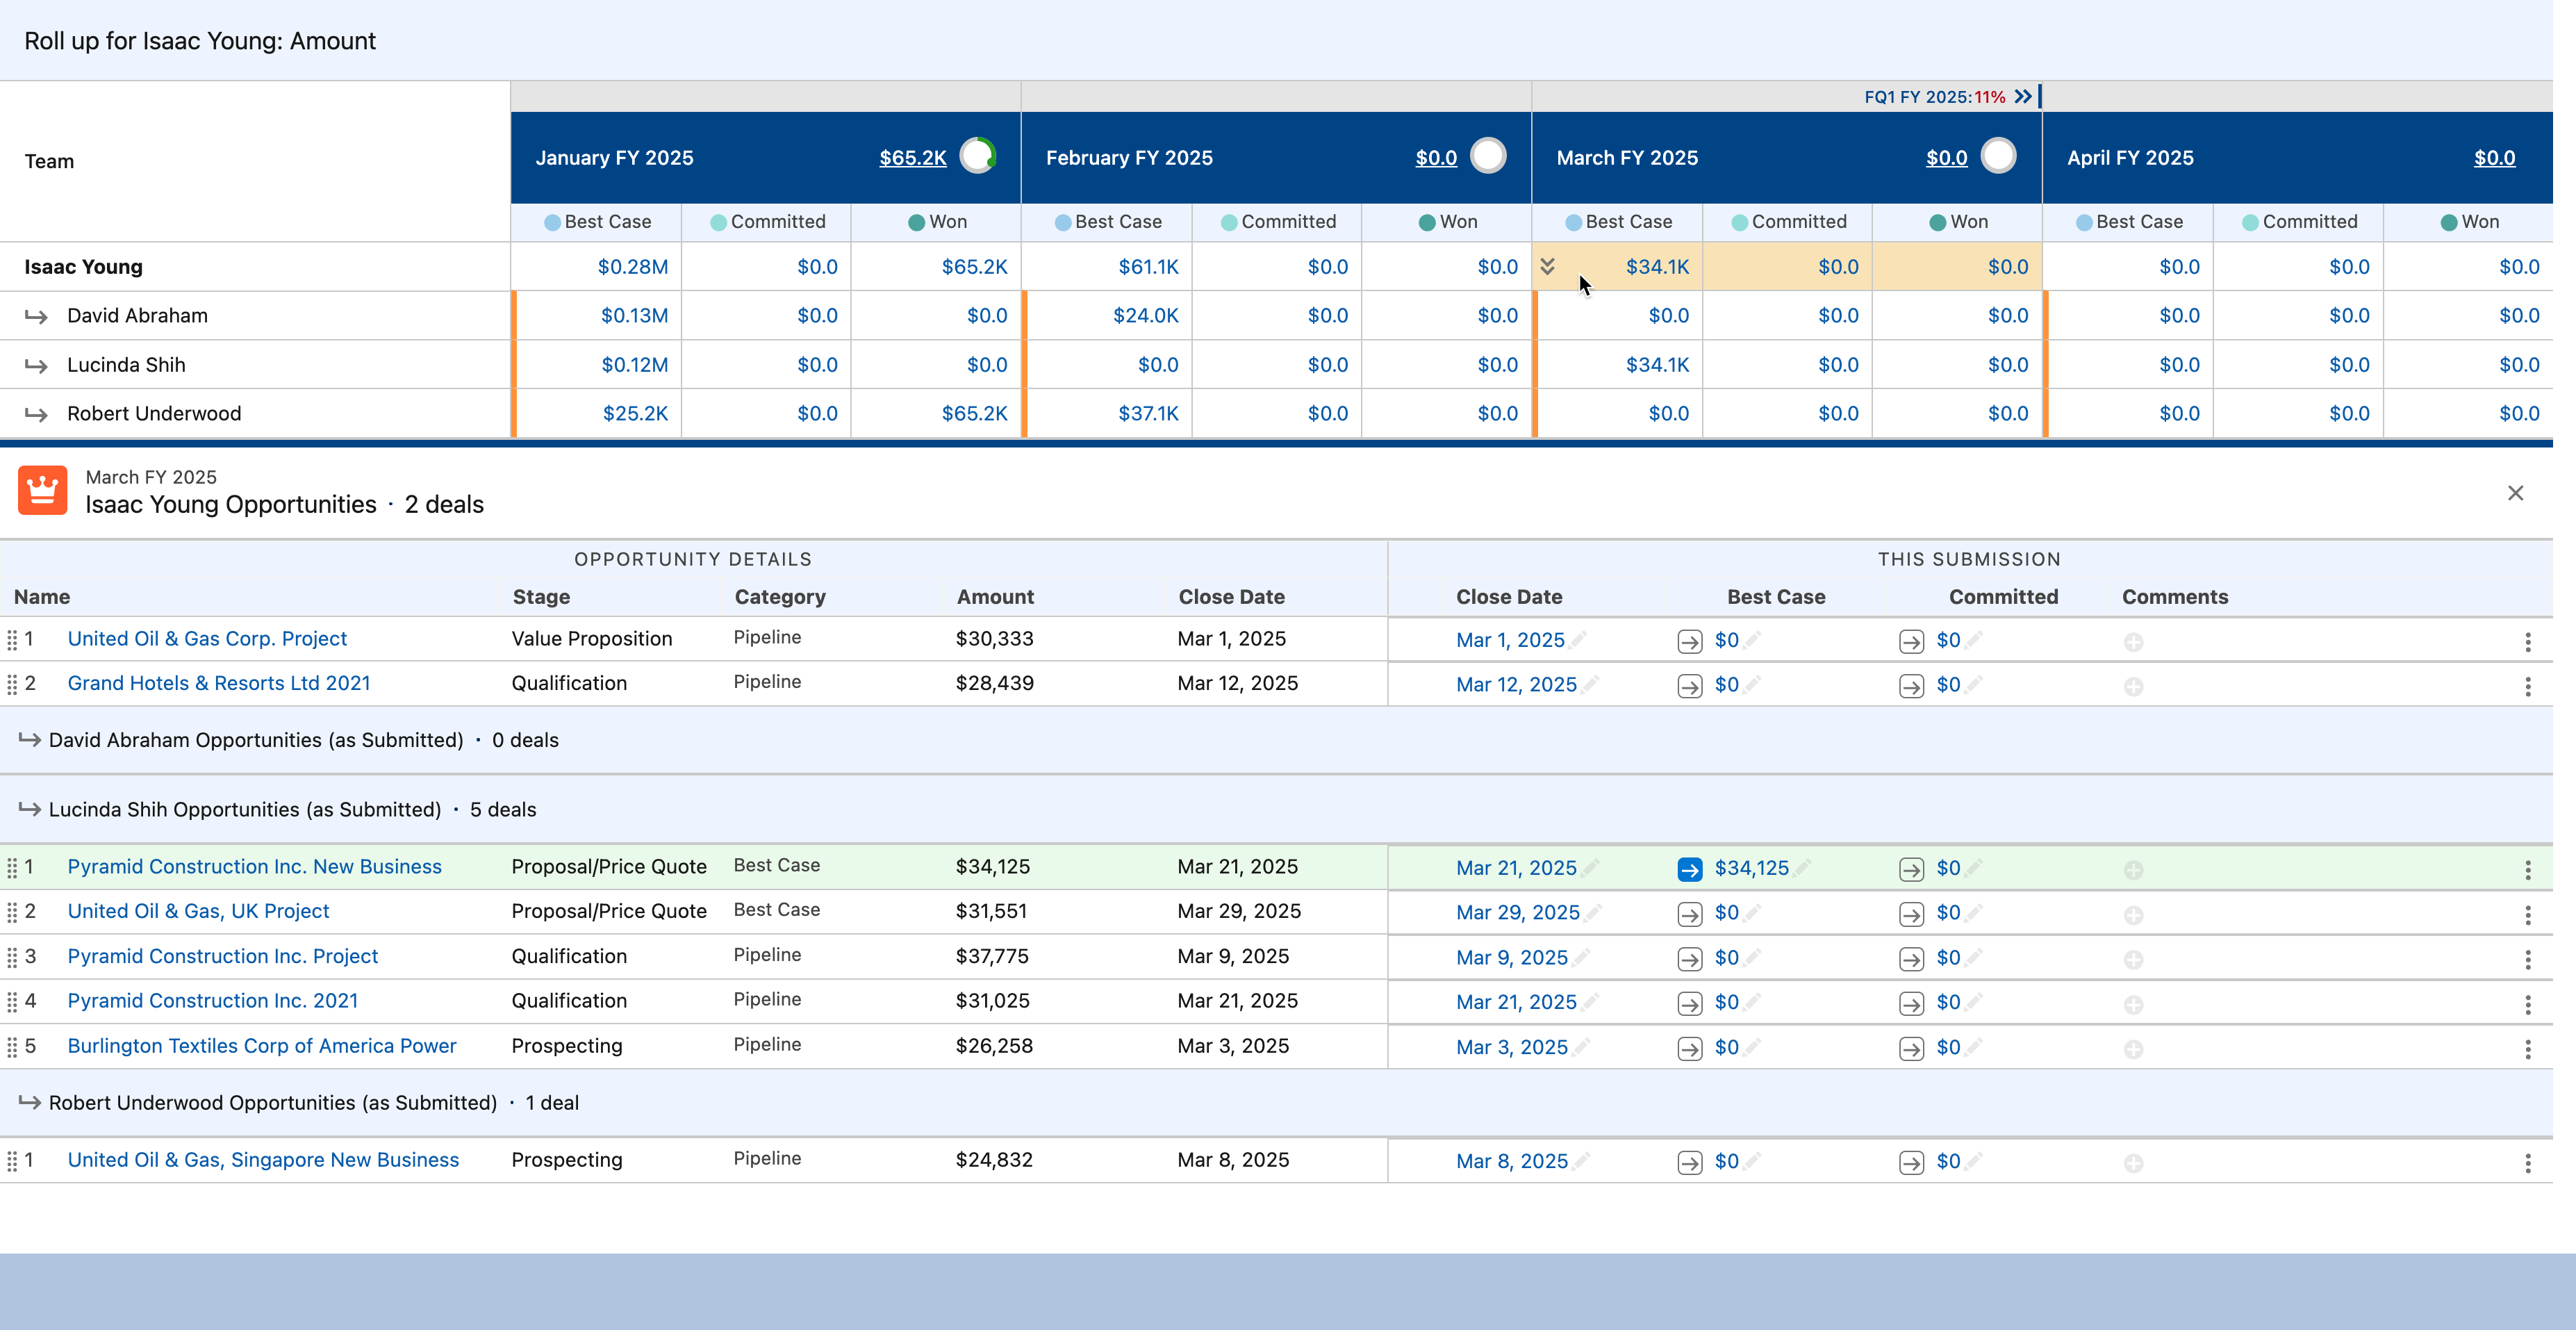This screenshot has height=1330, width=2576.
Task: Select Robert Underwood team row
Action: click(x=153, y=413)
